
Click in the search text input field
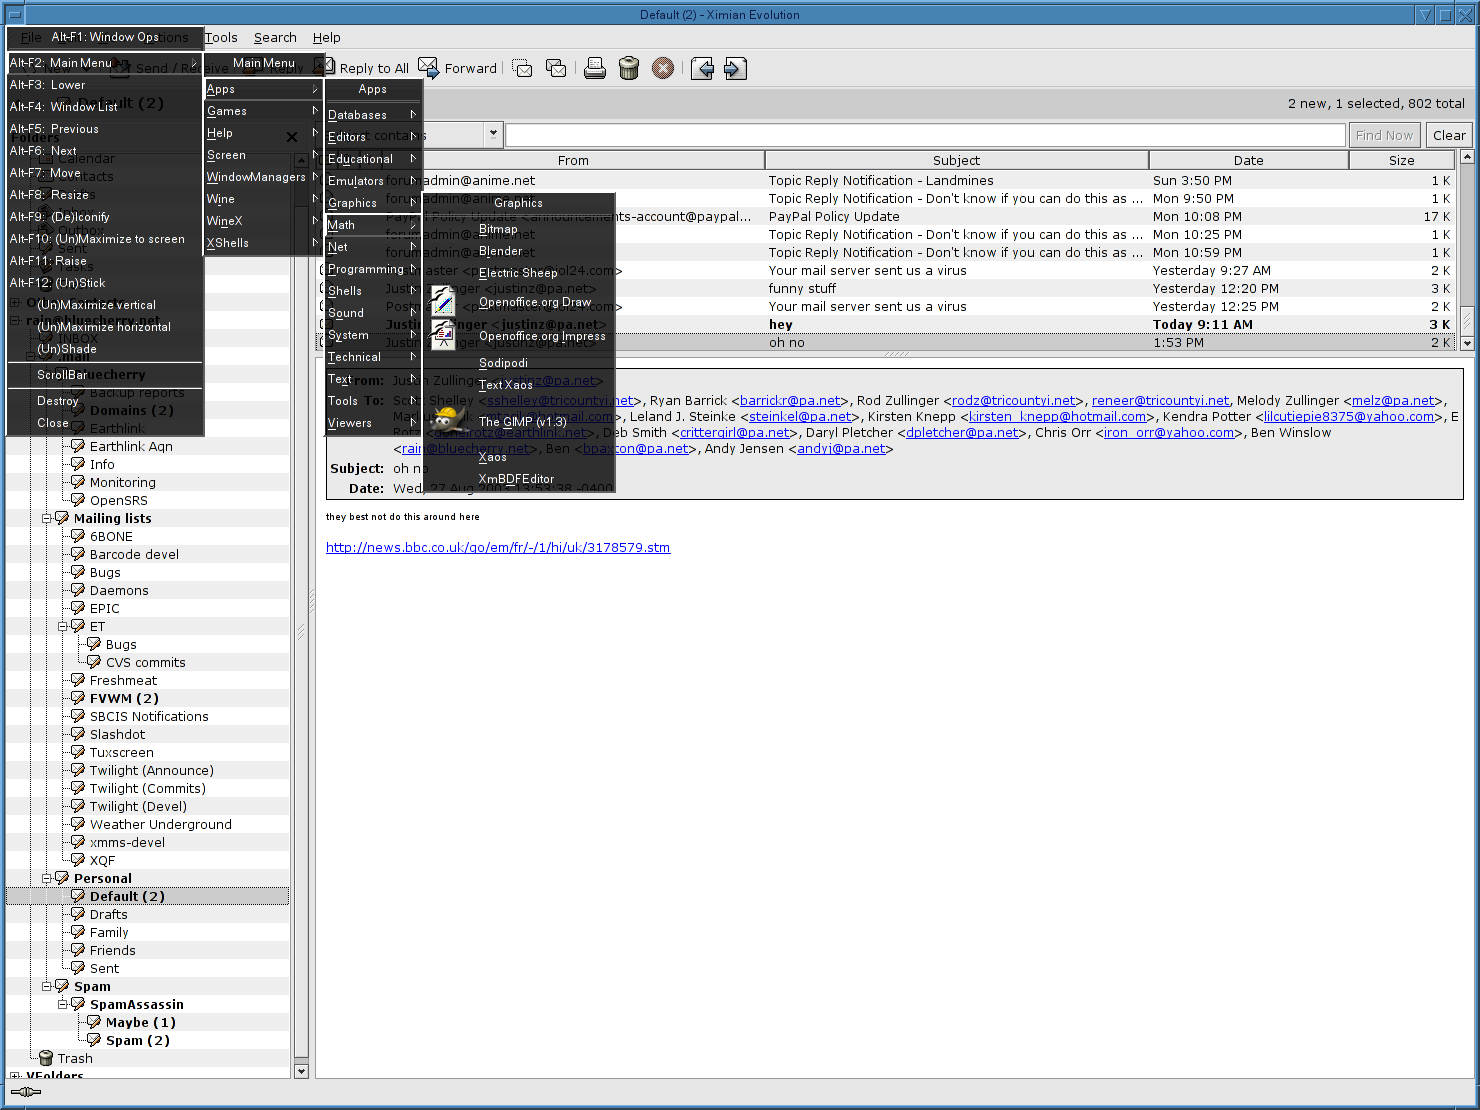(925, 135)
